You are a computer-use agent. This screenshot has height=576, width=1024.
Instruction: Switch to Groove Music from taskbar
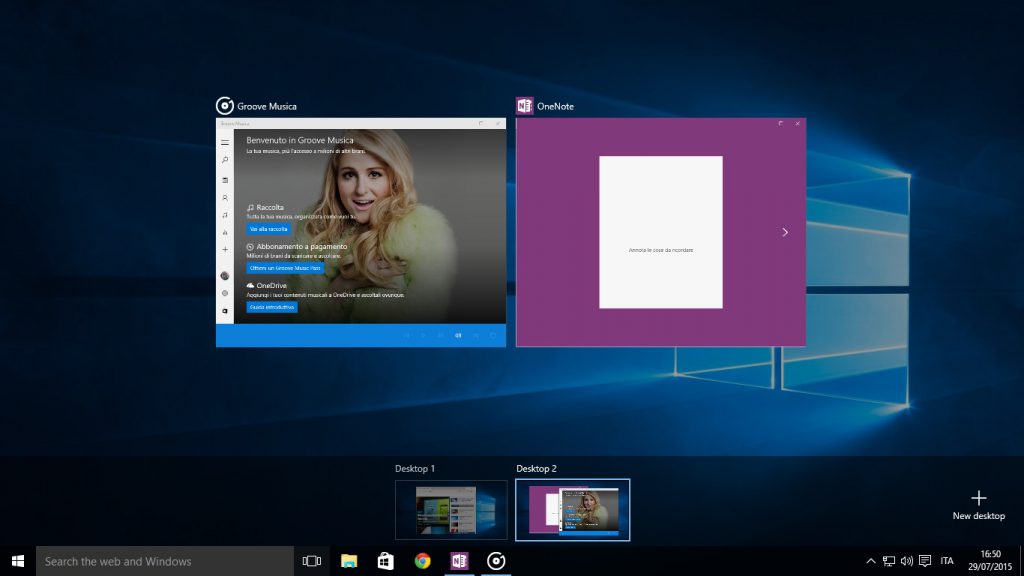pyautogui.click(x=496, y=561)
